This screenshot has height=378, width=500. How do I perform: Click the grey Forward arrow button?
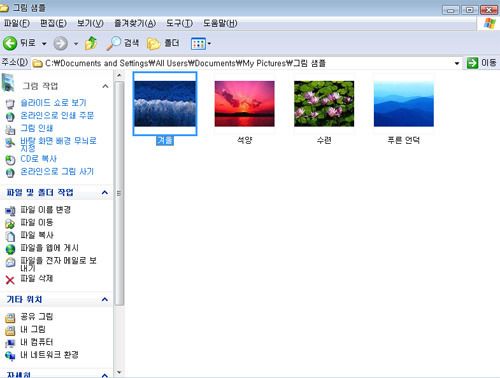click(60, 43)
